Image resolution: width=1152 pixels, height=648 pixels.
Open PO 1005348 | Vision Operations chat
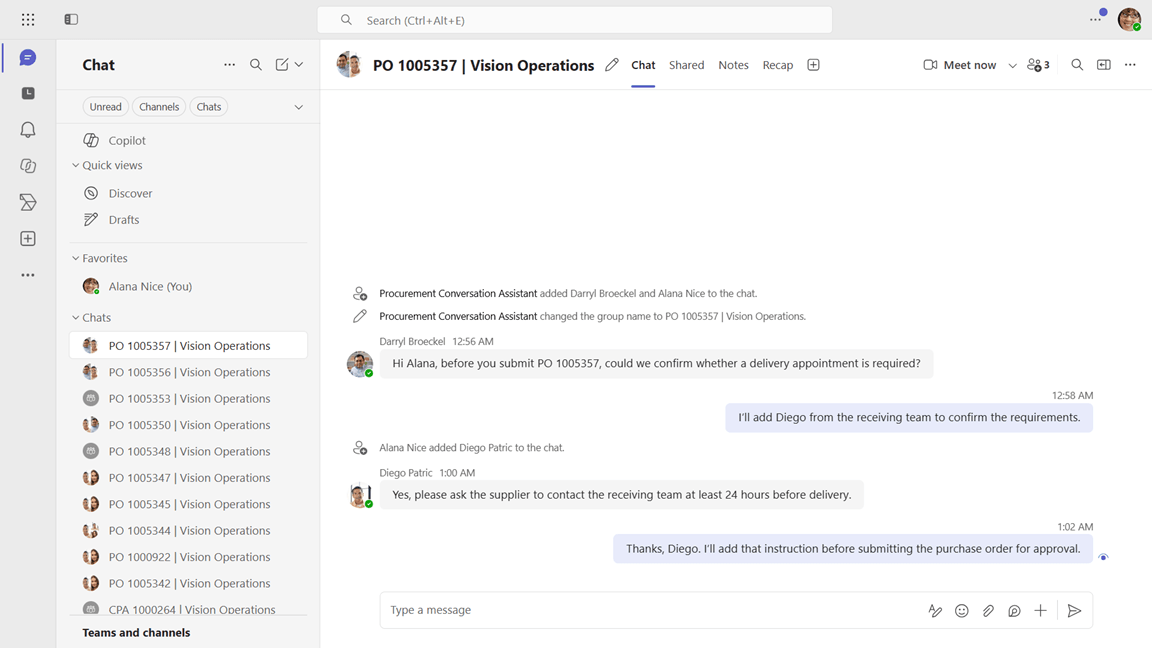188,451
